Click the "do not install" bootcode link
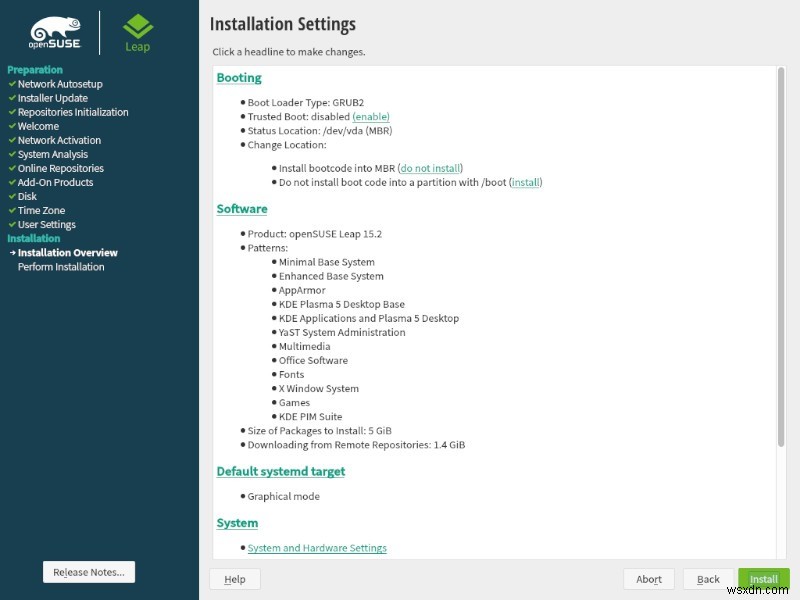 [429, 168]
